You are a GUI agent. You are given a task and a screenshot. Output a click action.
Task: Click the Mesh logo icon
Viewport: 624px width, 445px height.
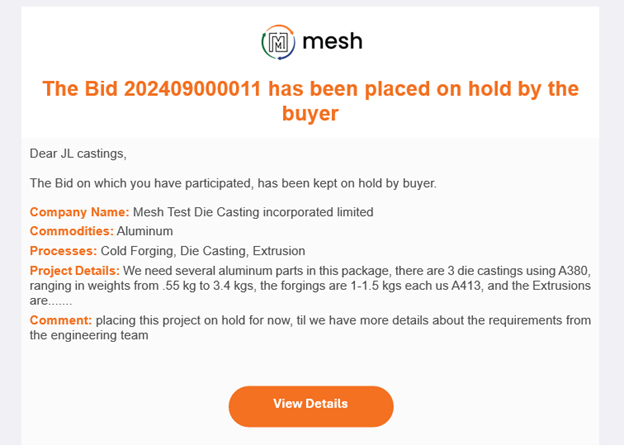pos(278,42)
